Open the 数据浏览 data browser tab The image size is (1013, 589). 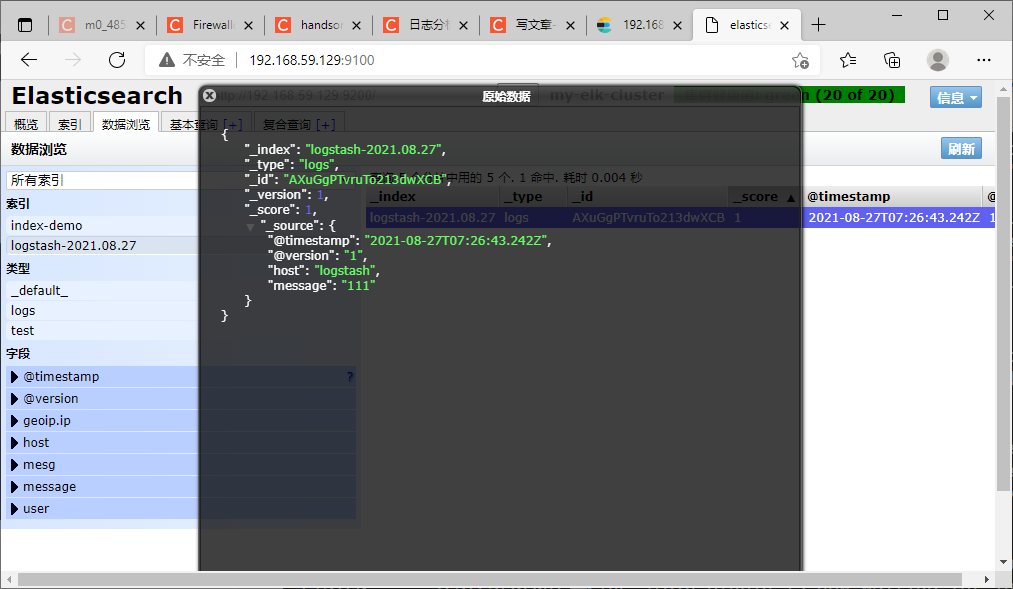[x=126, y=124]
